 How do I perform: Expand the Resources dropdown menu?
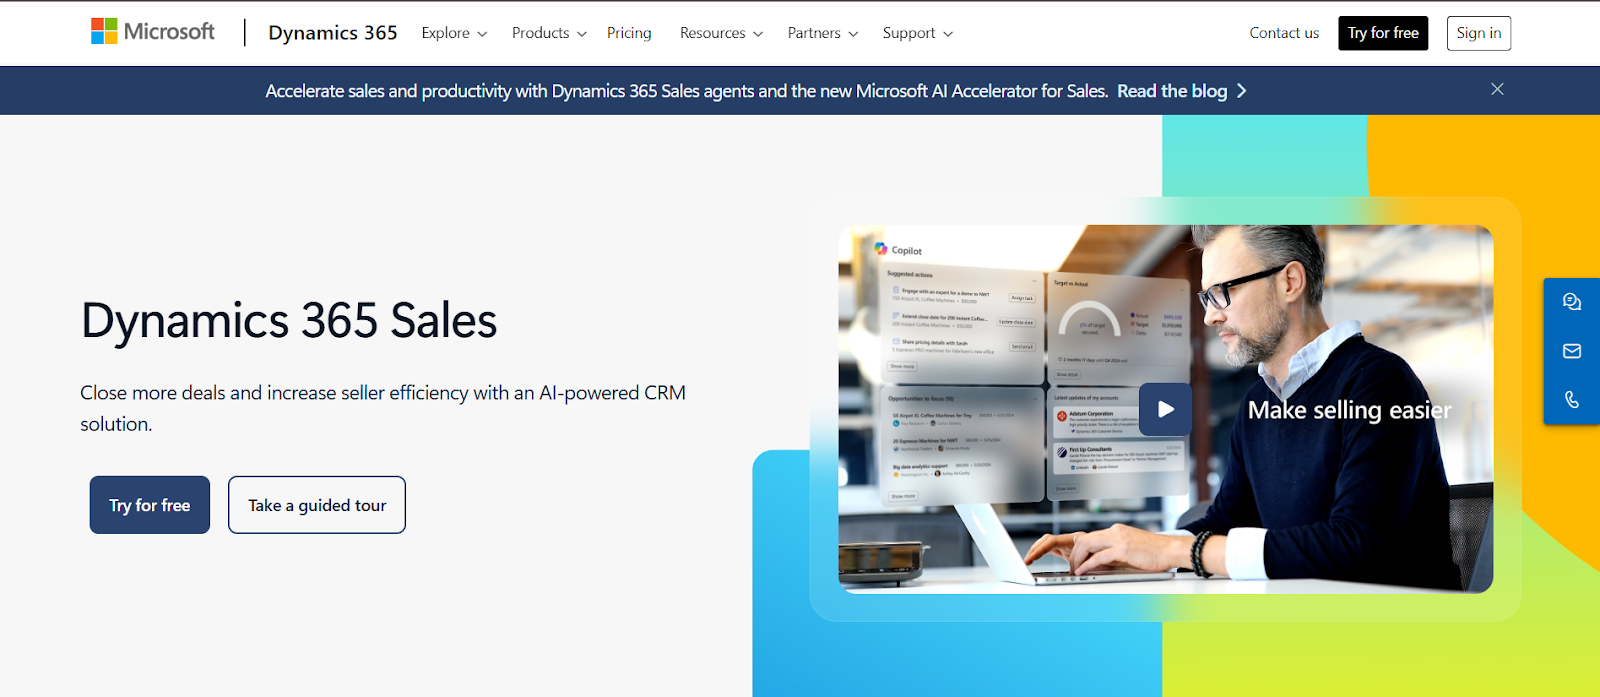pos(721,33)
